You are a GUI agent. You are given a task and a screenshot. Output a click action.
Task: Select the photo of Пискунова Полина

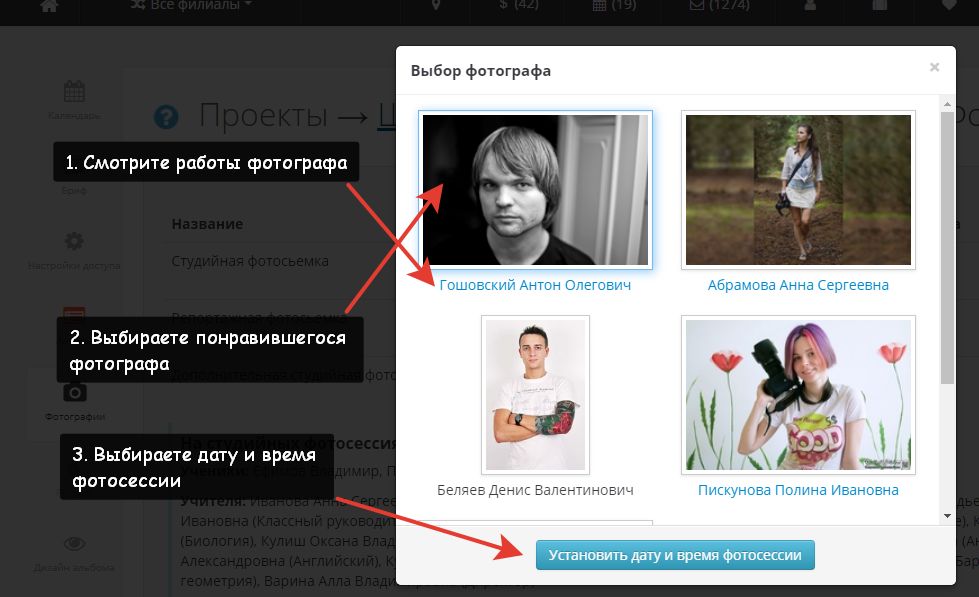(798, 395)
